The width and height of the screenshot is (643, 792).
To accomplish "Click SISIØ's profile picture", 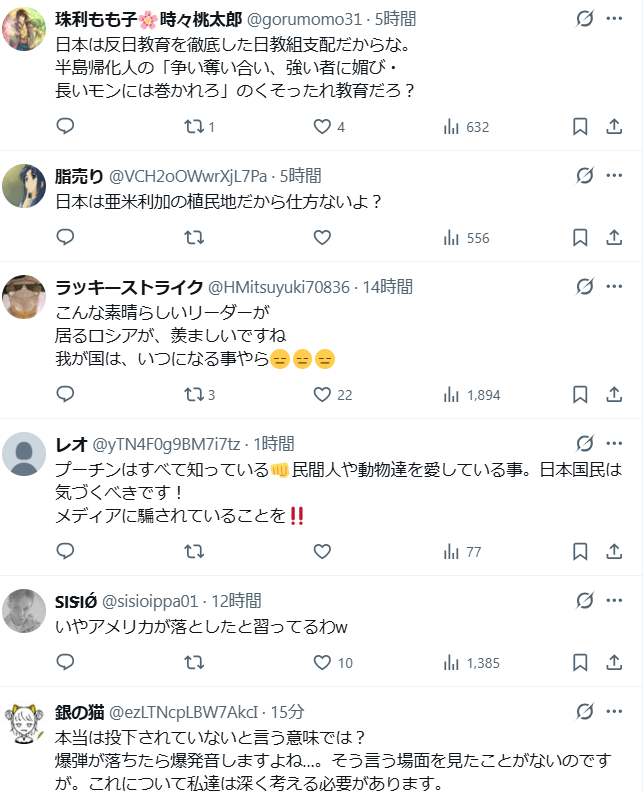I will [x=25, y=610].
